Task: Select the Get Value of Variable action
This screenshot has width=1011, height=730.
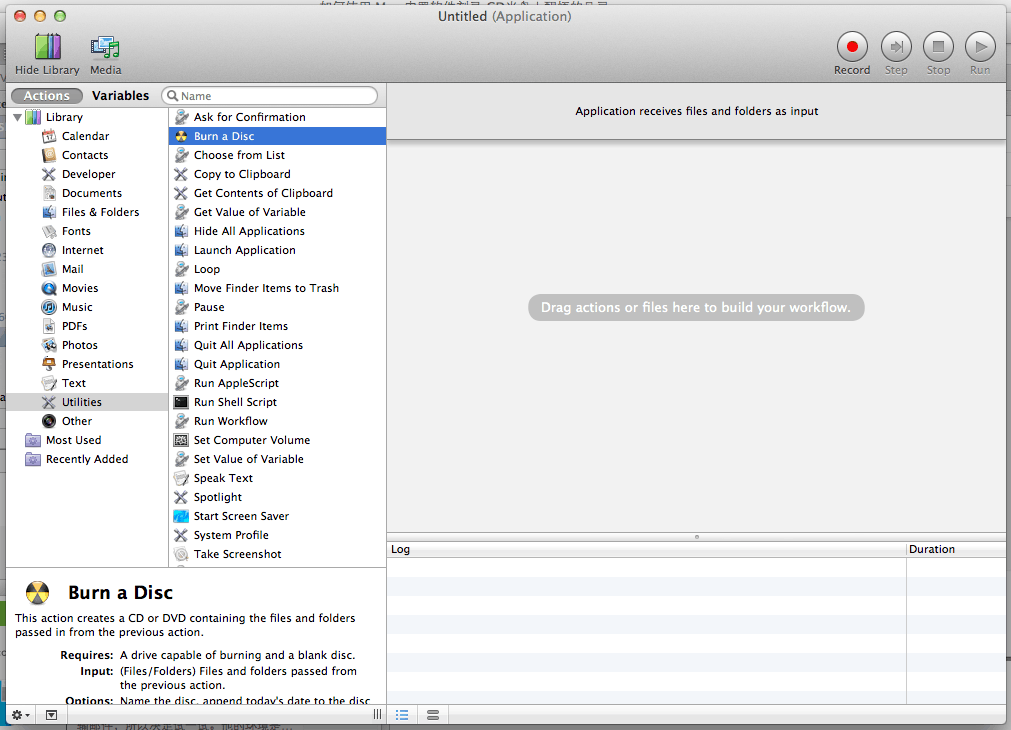Action: (277, 212)
